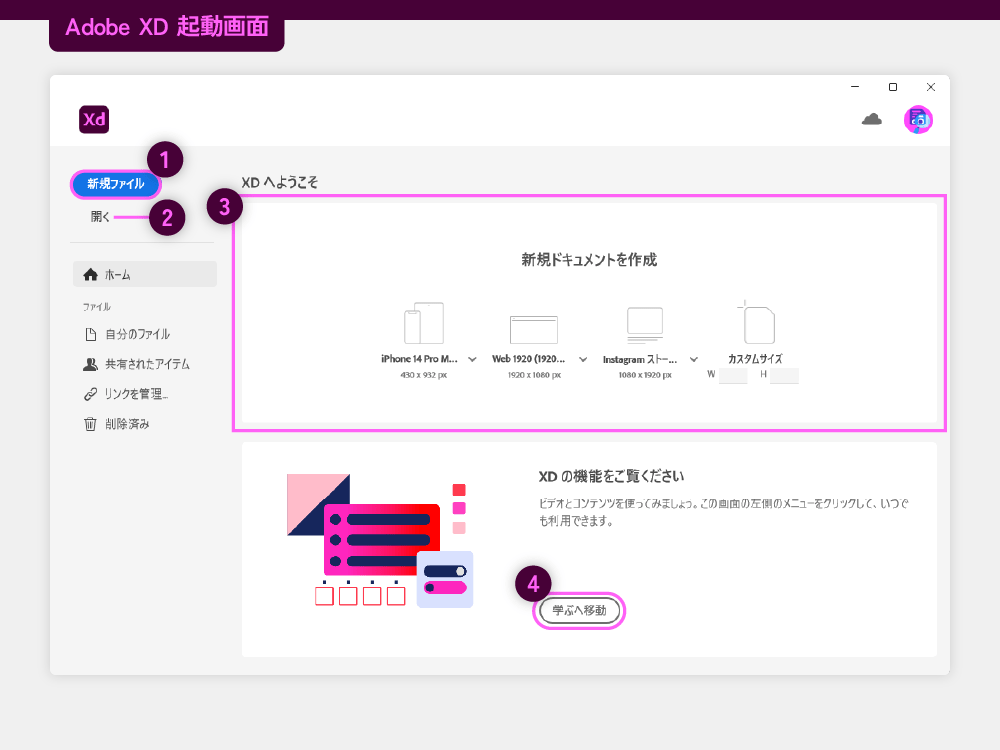
Task: Minimize the Adobe XD window
Action: click(x=855, y=87)
